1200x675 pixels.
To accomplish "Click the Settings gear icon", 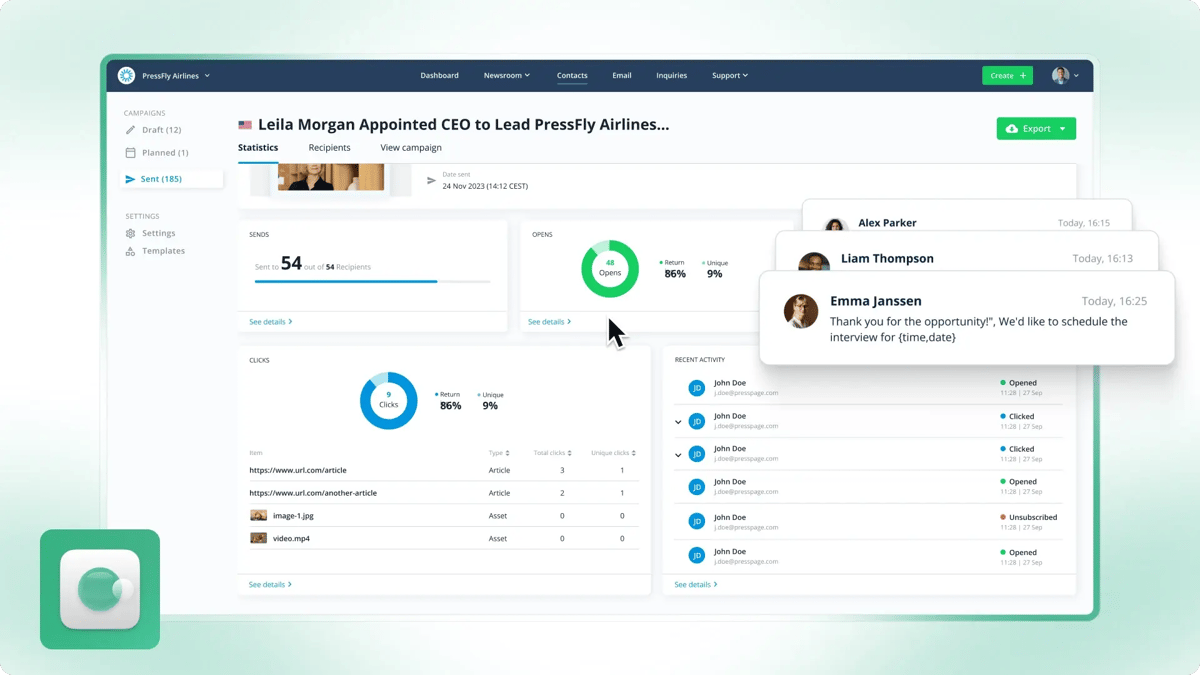I will [x=130, y=233].
